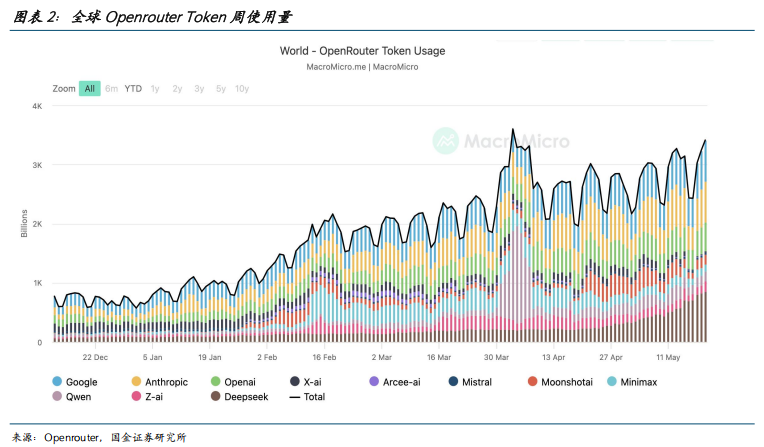This screenshot has width=764, height=447.
Task: Toggle Minimax series visibility
Action: tap(632, 382)
